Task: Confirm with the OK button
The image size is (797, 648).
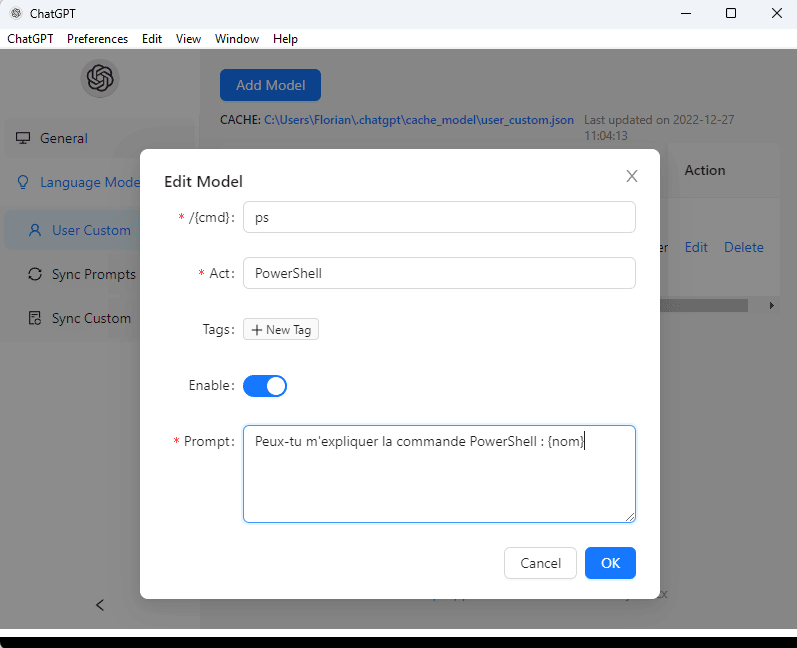Action: click(x=610, y=563)
